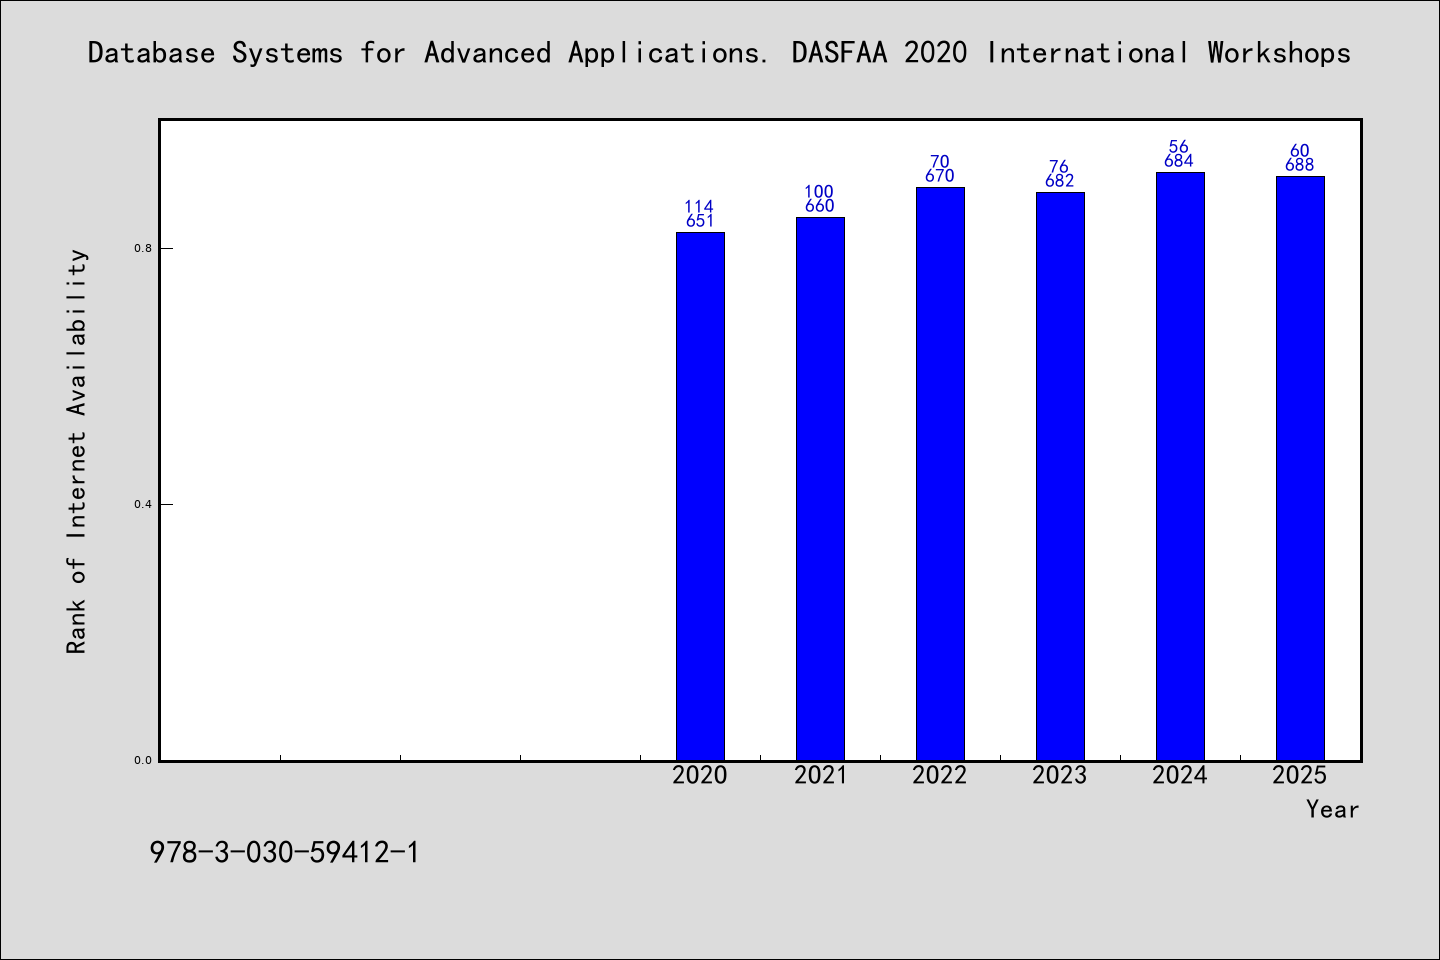Click the value 670 above the 2022 bar
The image size is (1440, 960).
tap(940, 176)
